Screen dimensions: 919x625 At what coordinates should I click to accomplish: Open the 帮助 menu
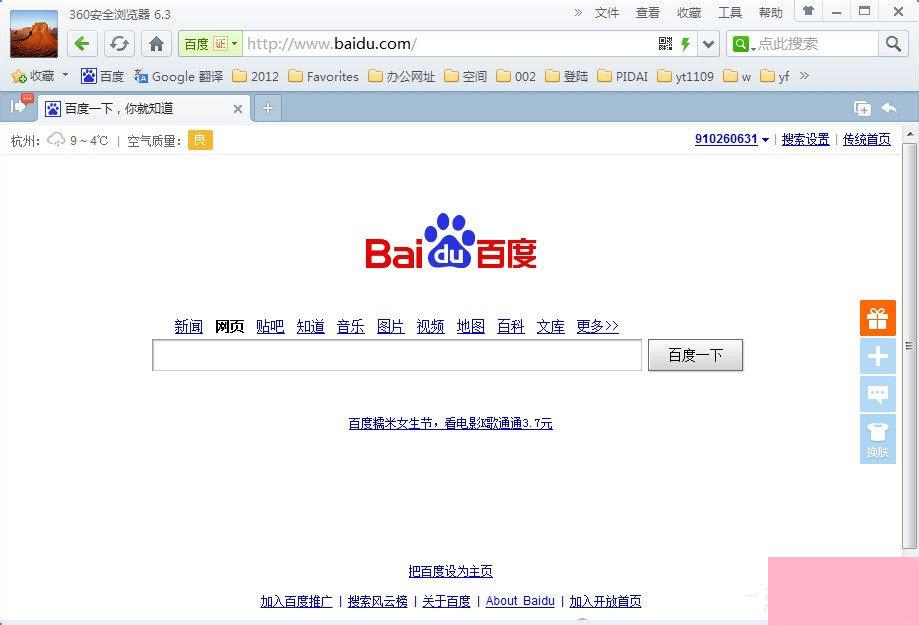click(771, 13)
